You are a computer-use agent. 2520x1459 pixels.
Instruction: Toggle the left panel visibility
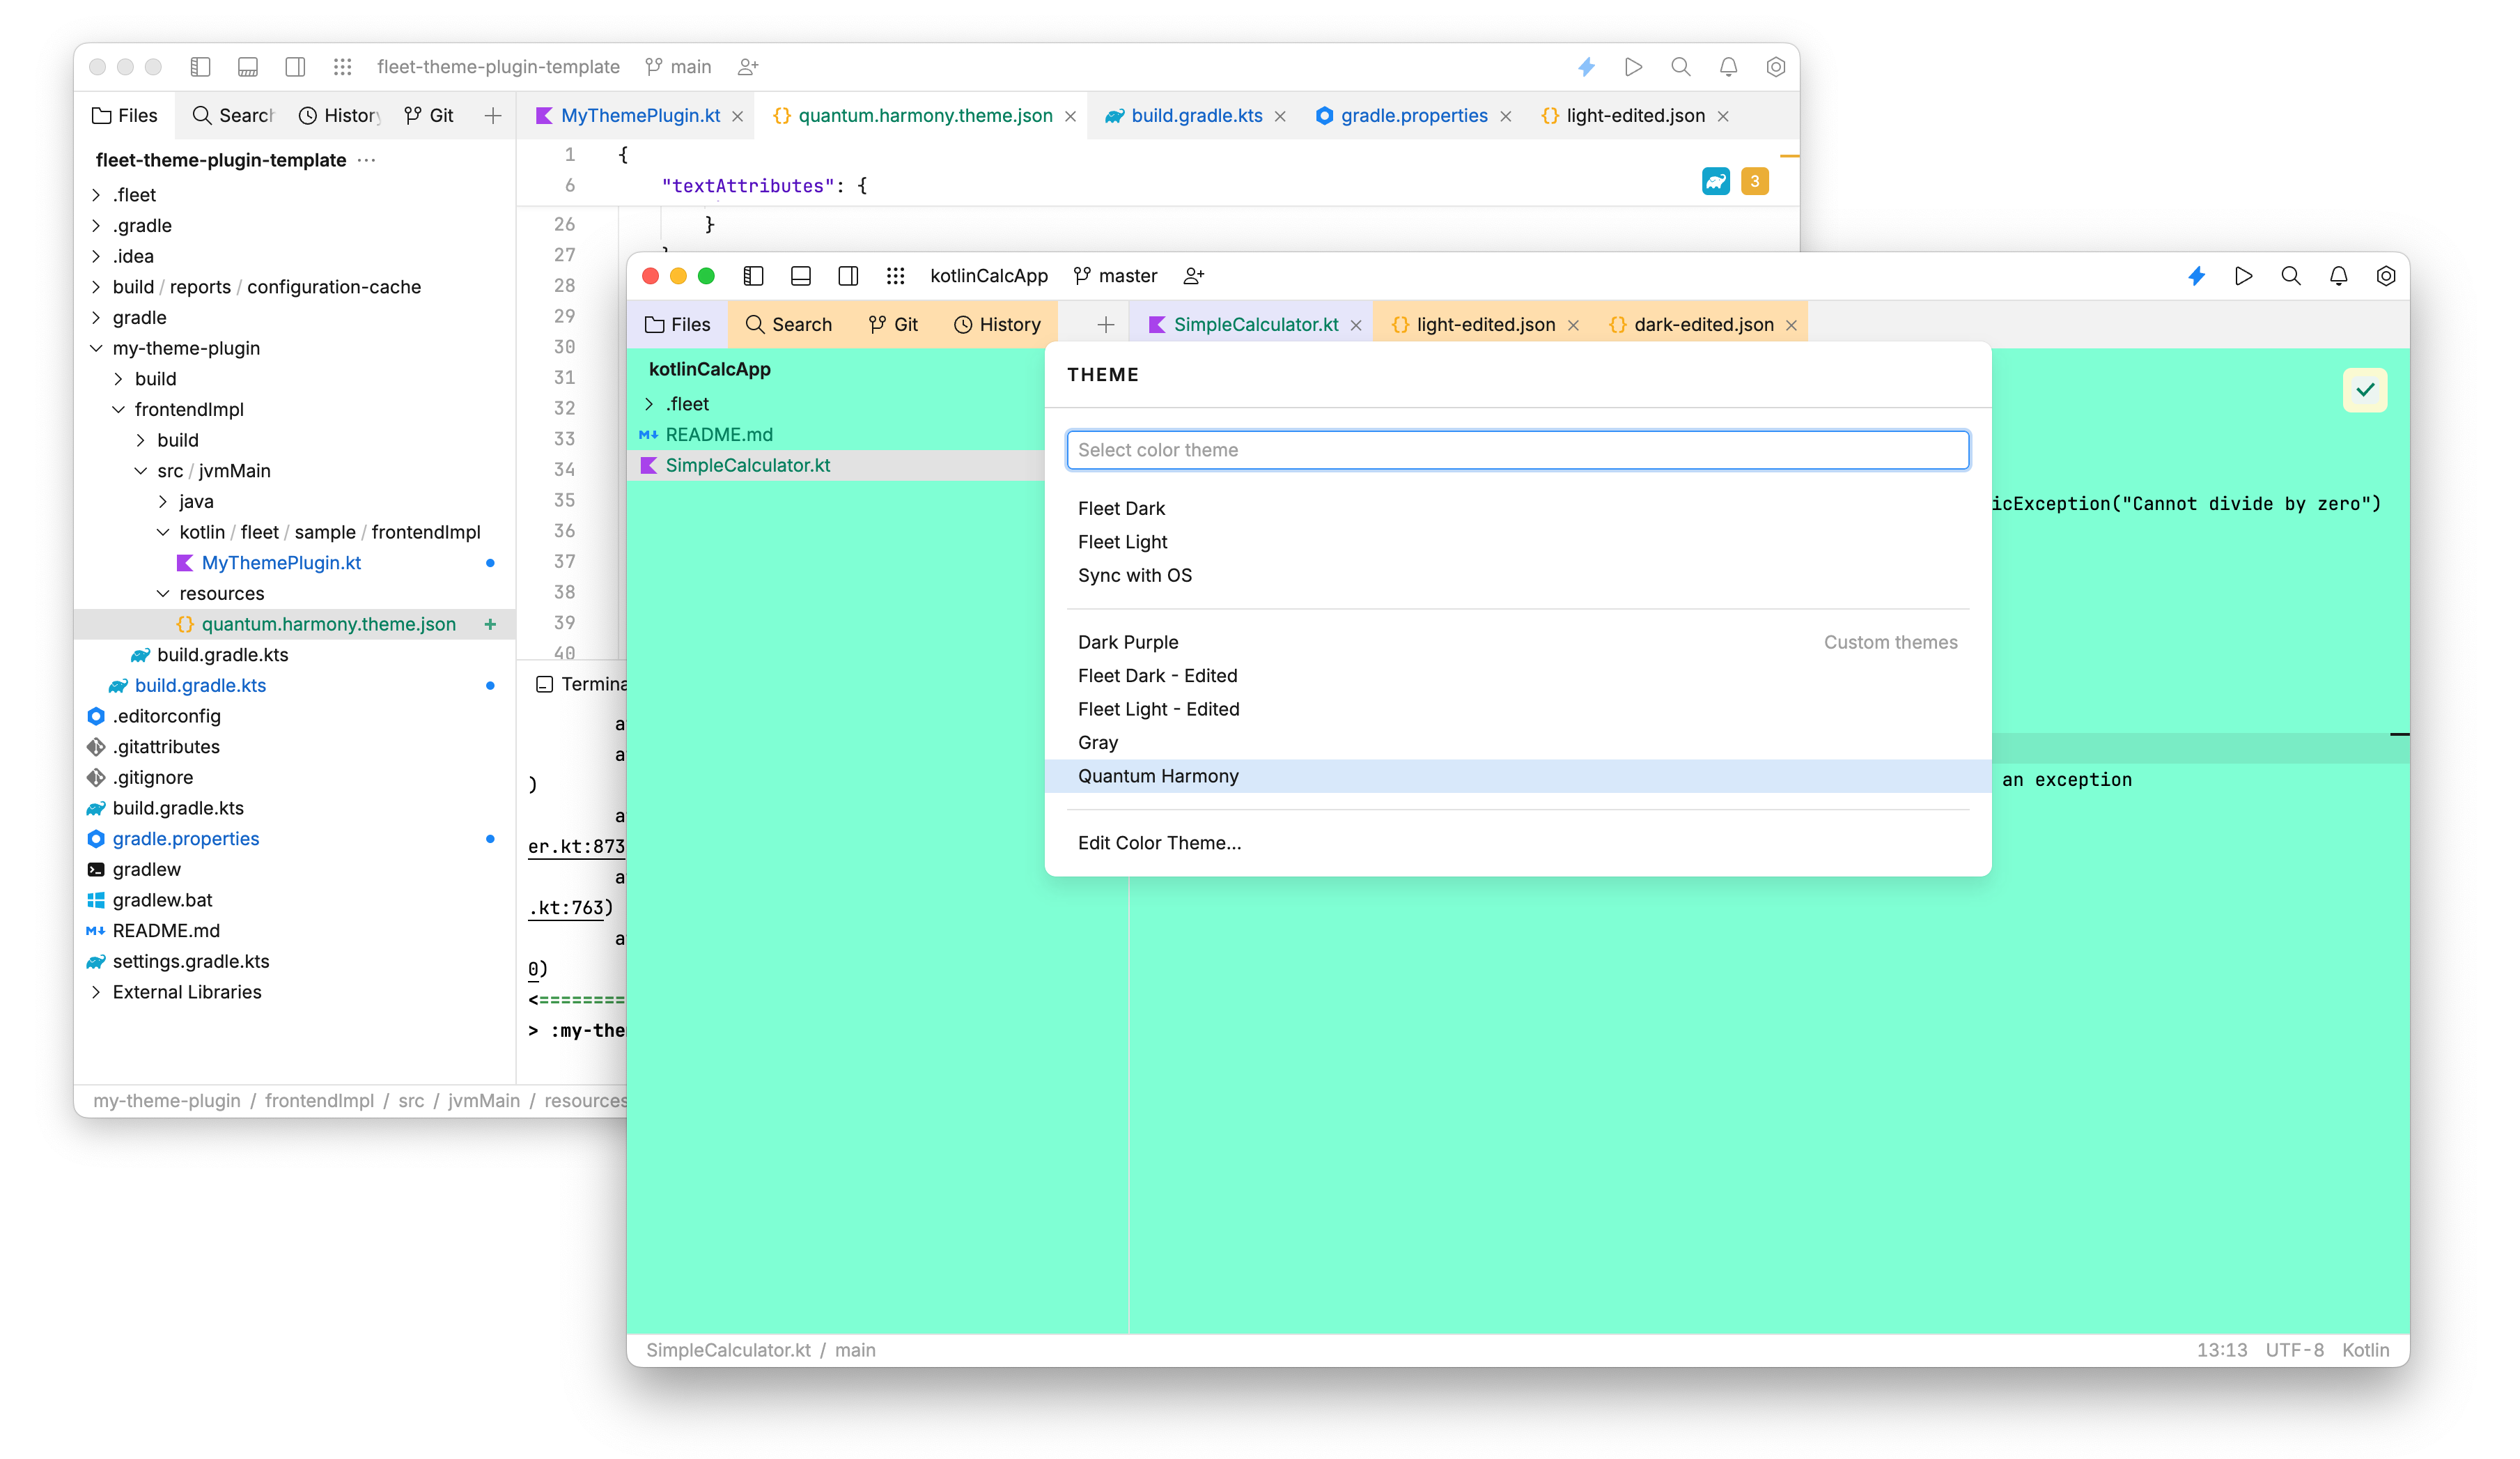pos(753,276)
